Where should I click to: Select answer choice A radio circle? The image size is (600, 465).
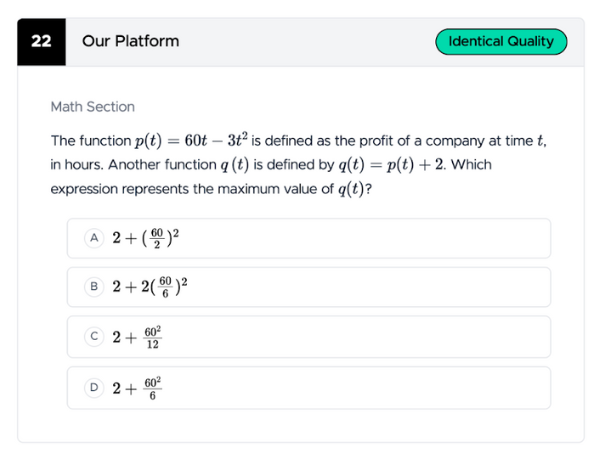95,238
